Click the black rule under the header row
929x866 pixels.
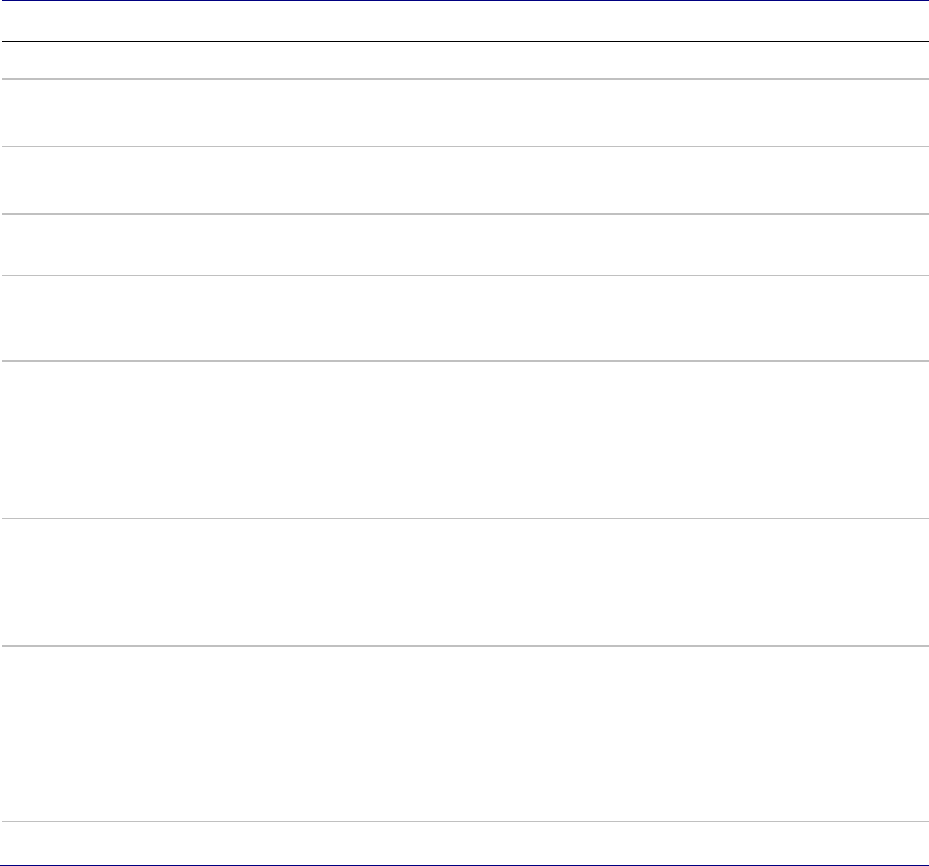[x=464, y=41]
